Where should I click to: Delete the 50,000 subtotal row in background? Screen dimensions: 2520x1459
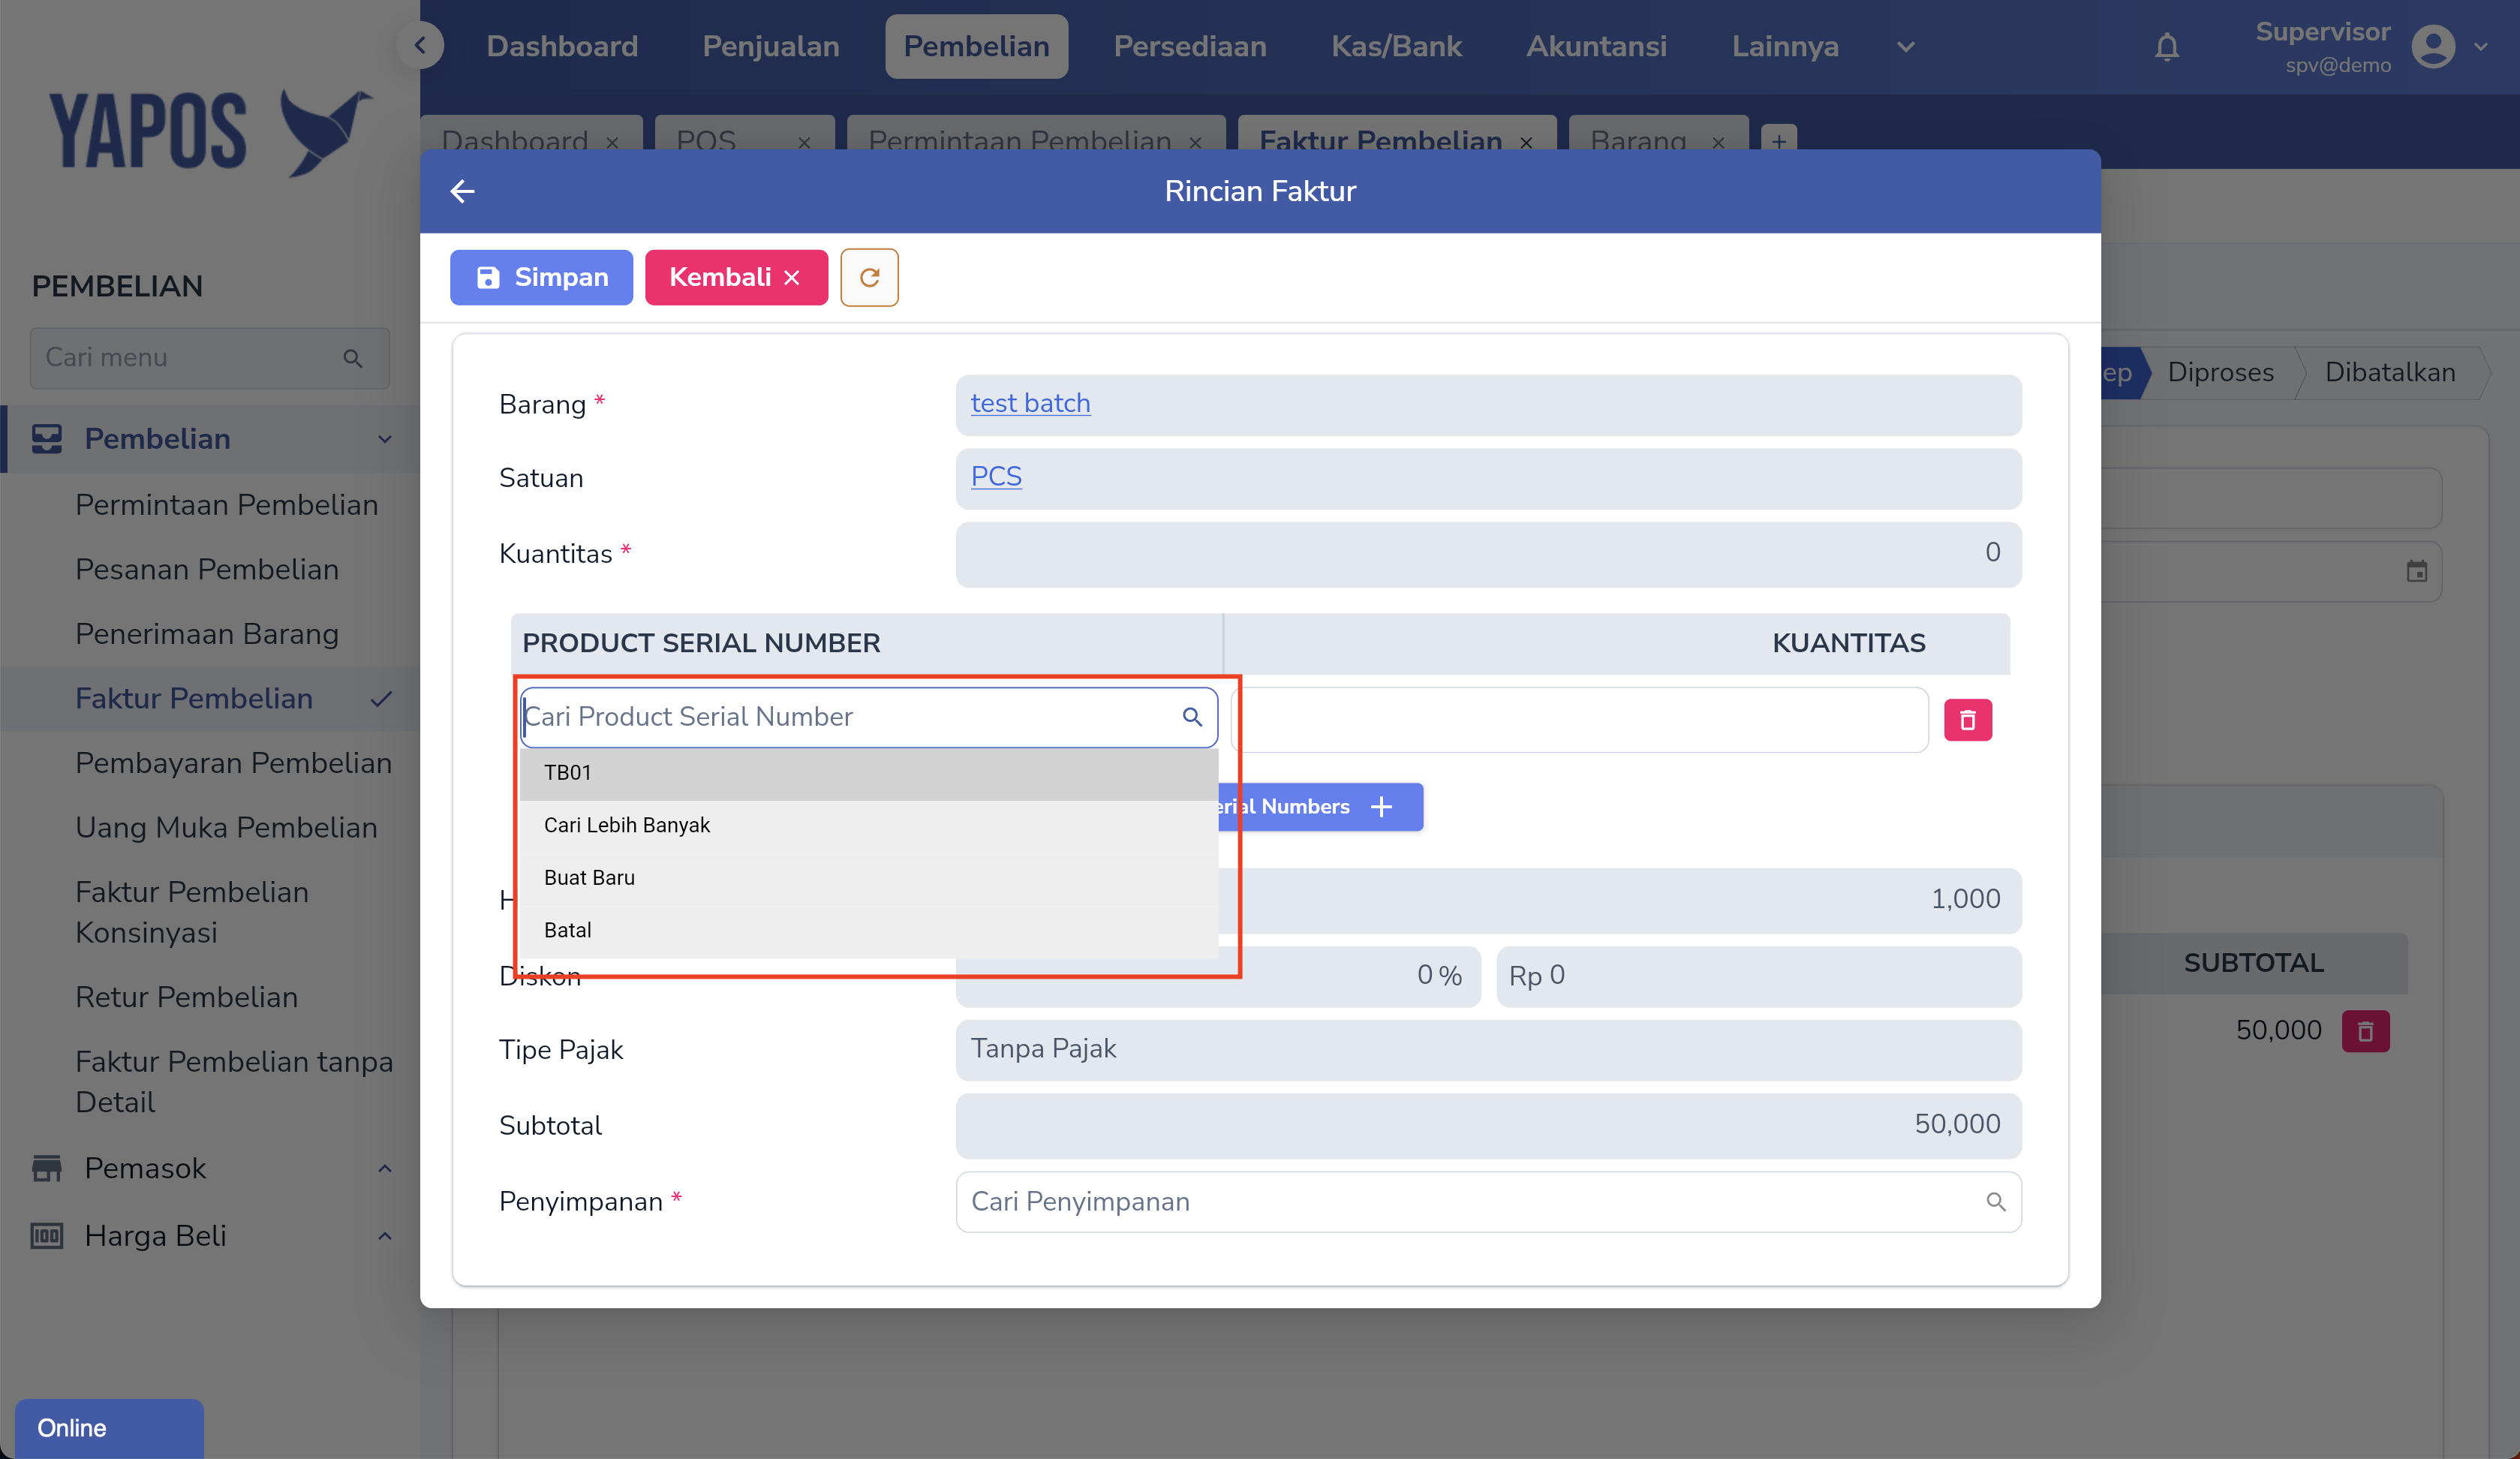coord(2365,1031)
